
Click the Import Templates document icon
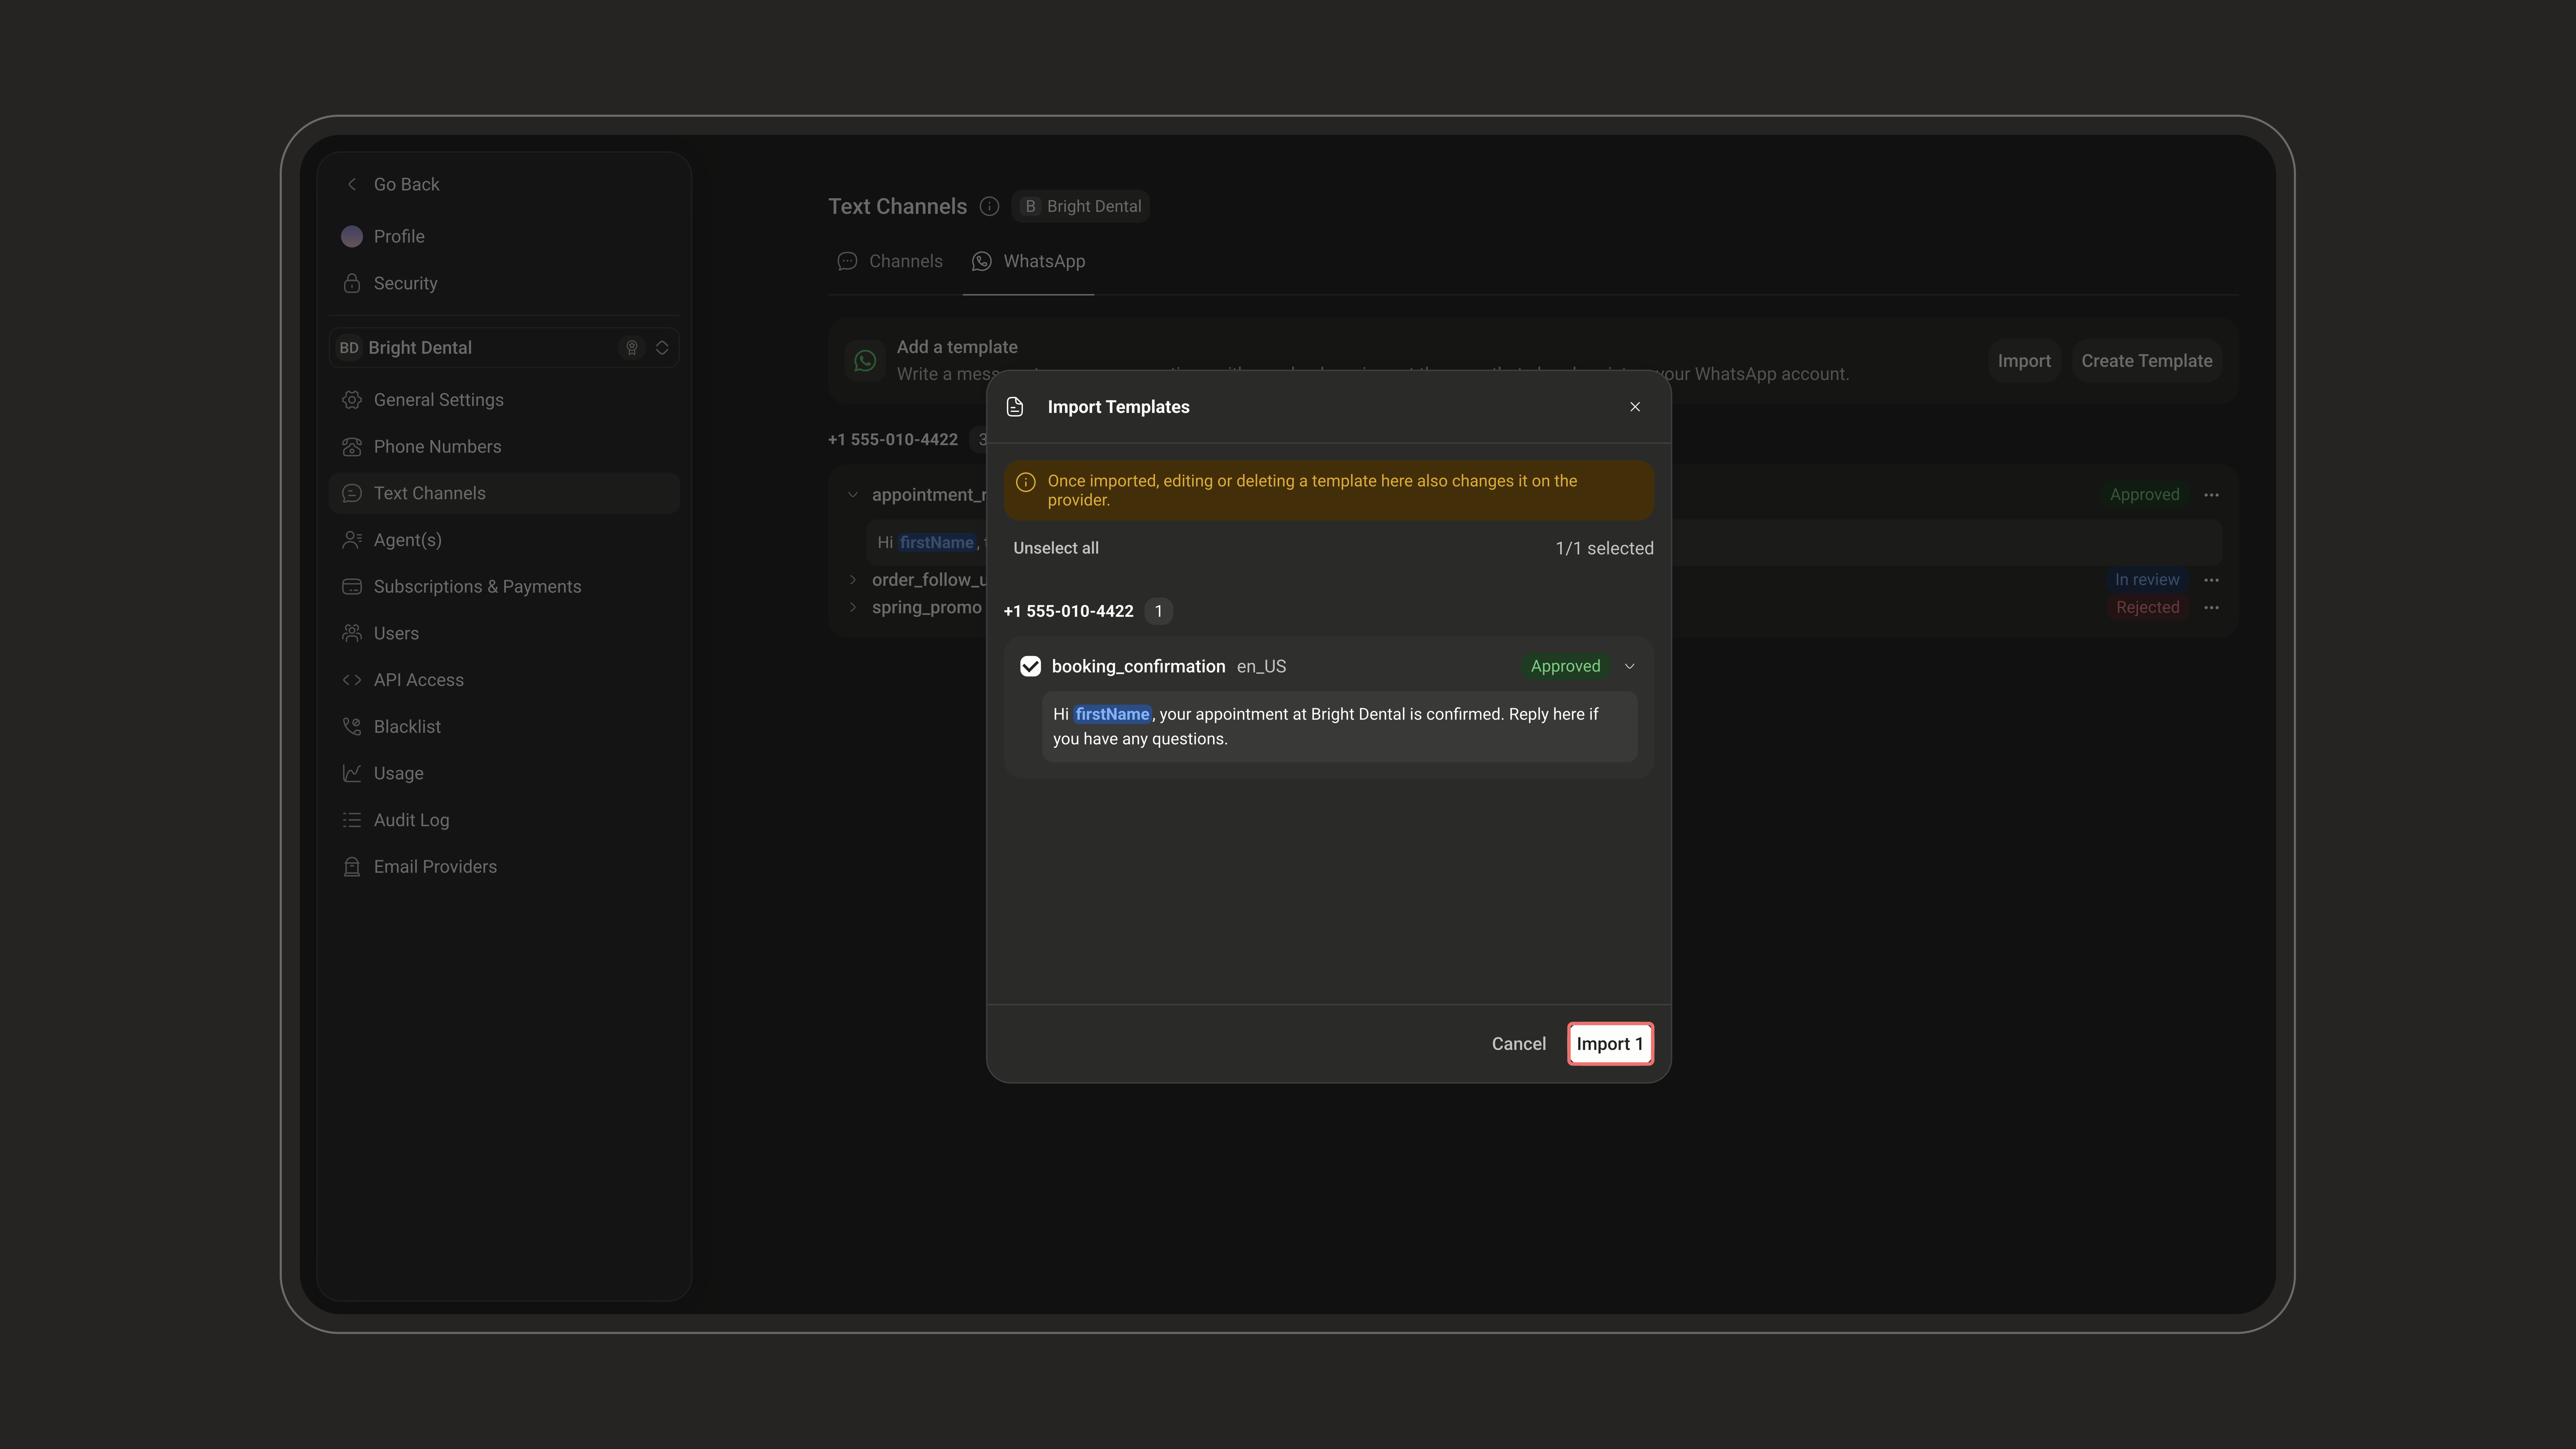coord(1015,406)
